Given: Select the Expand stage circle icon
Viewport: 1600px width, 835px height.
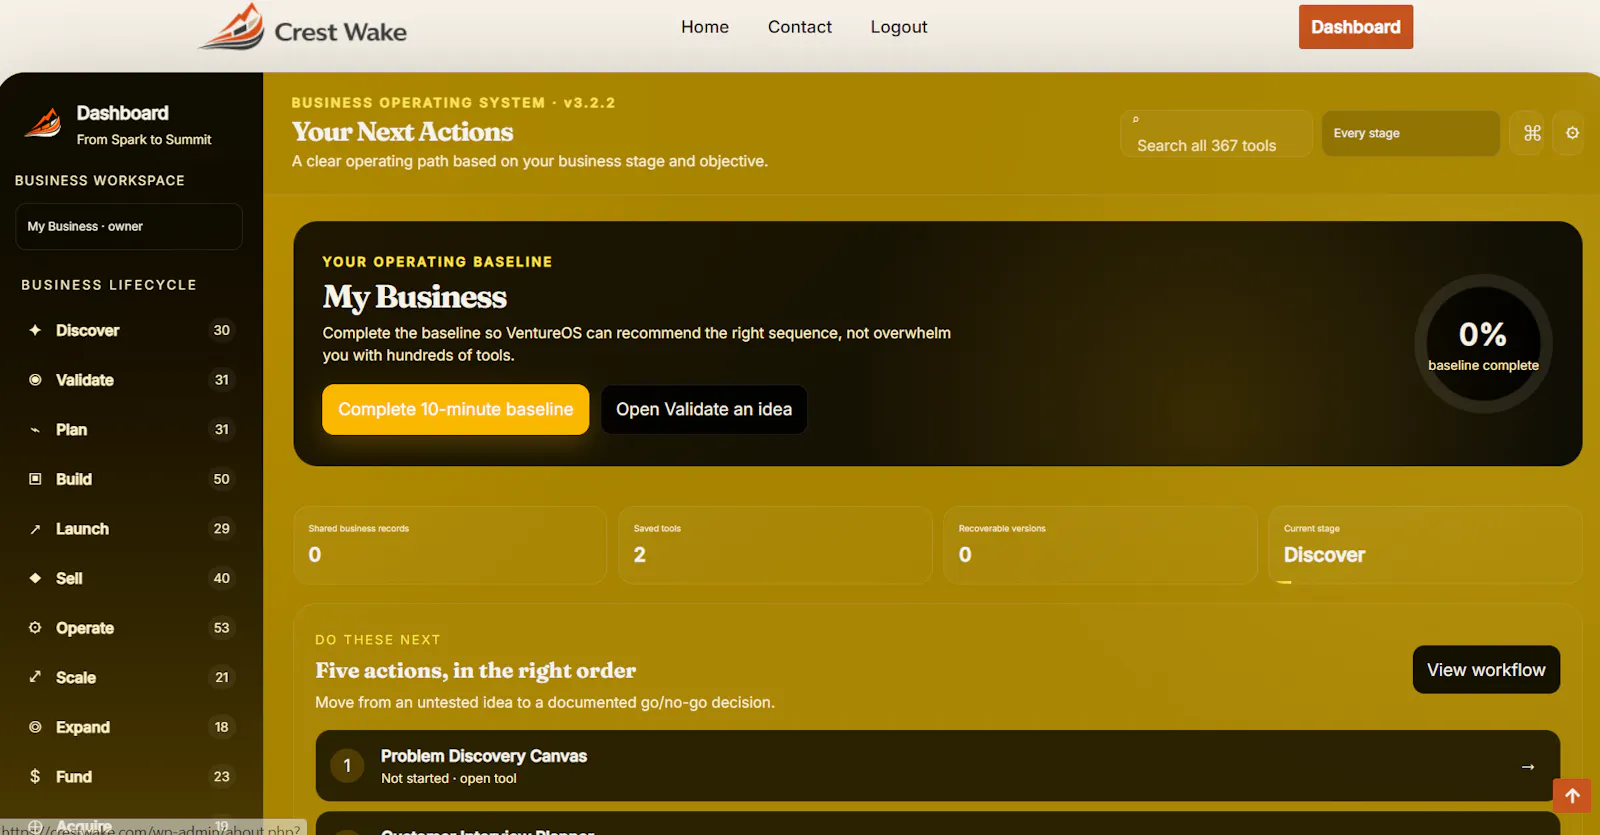Looking at the screenshot, I should click(35, 727).
